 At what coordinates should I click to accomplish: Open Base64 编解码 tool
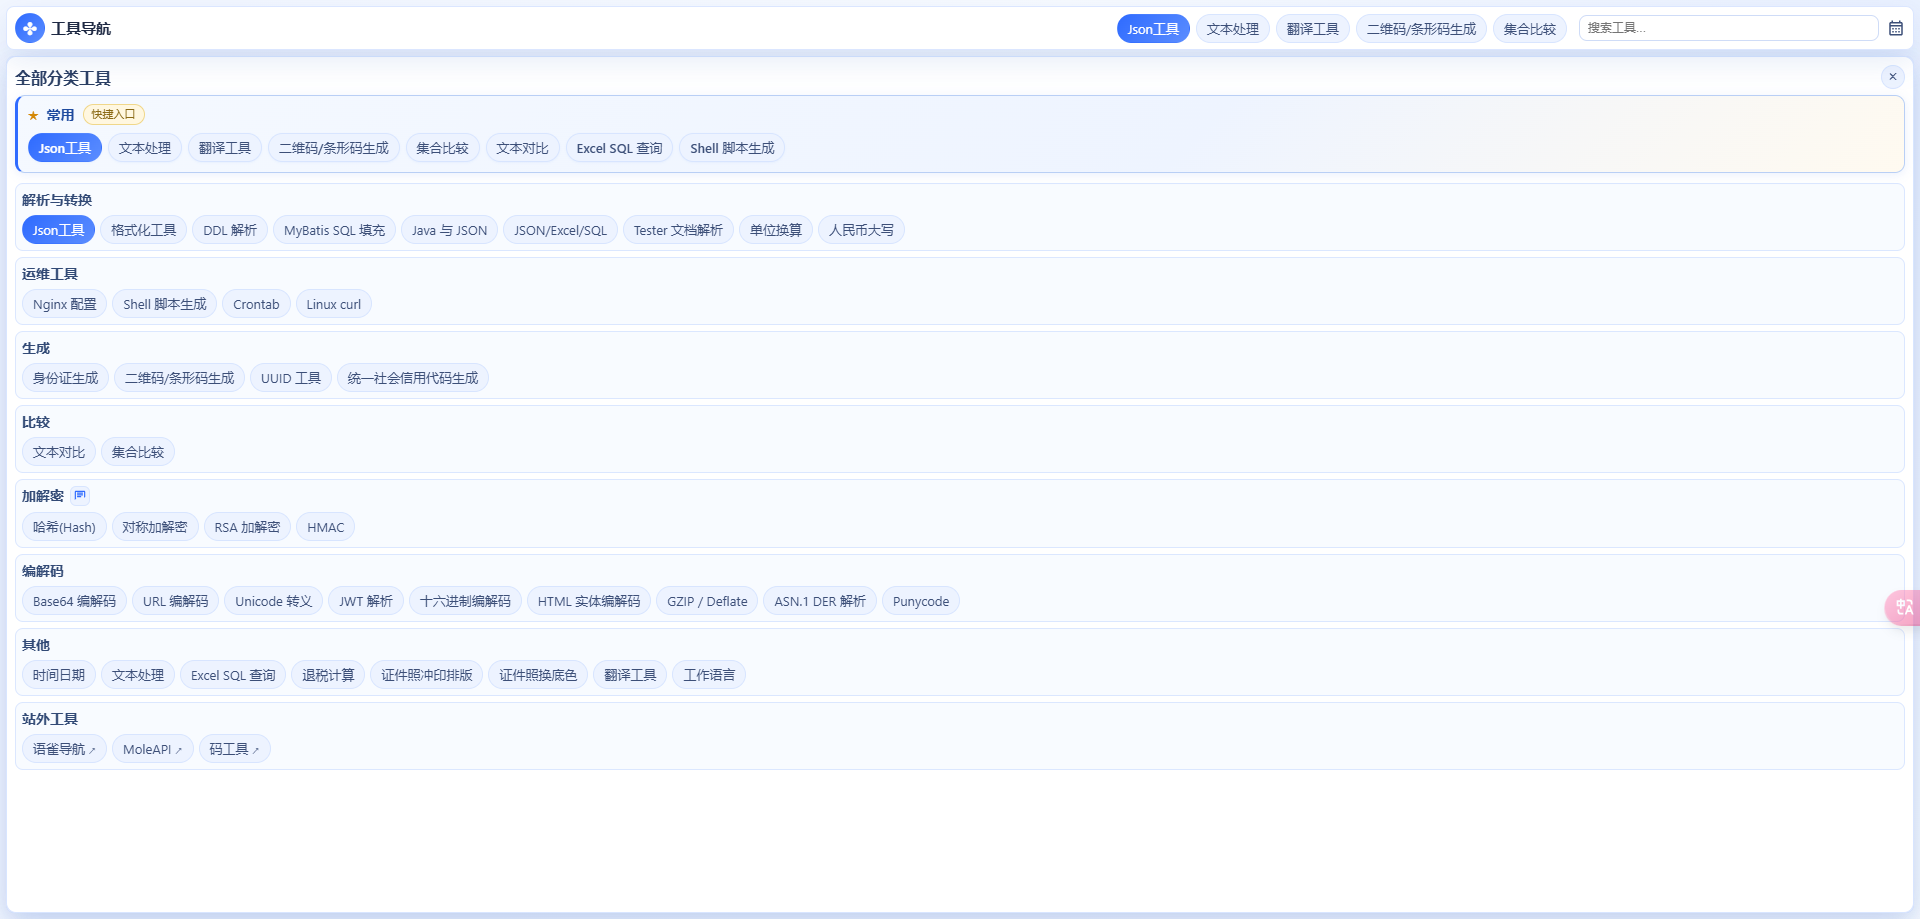(74, 601)
